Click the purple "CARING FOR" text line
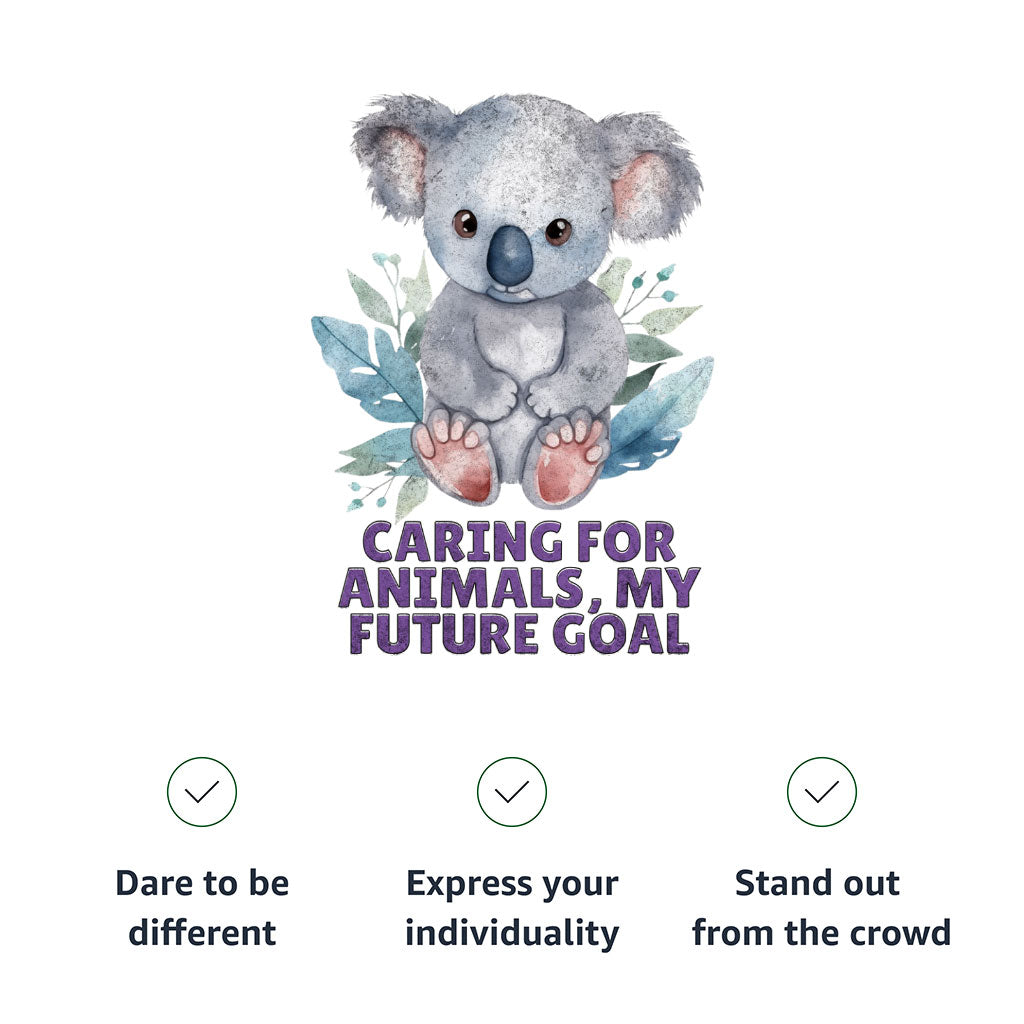The height and width of the screenshot is (1024, 1024). click(518, 543)
